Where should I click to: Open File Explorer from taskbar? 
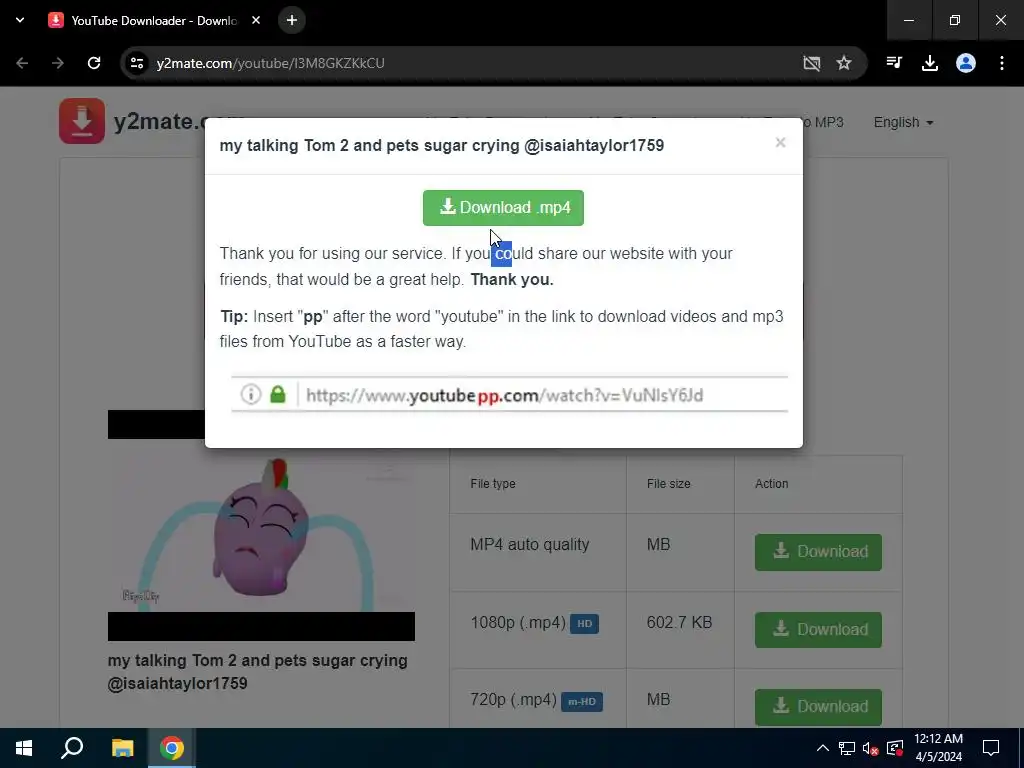(123, 748)
